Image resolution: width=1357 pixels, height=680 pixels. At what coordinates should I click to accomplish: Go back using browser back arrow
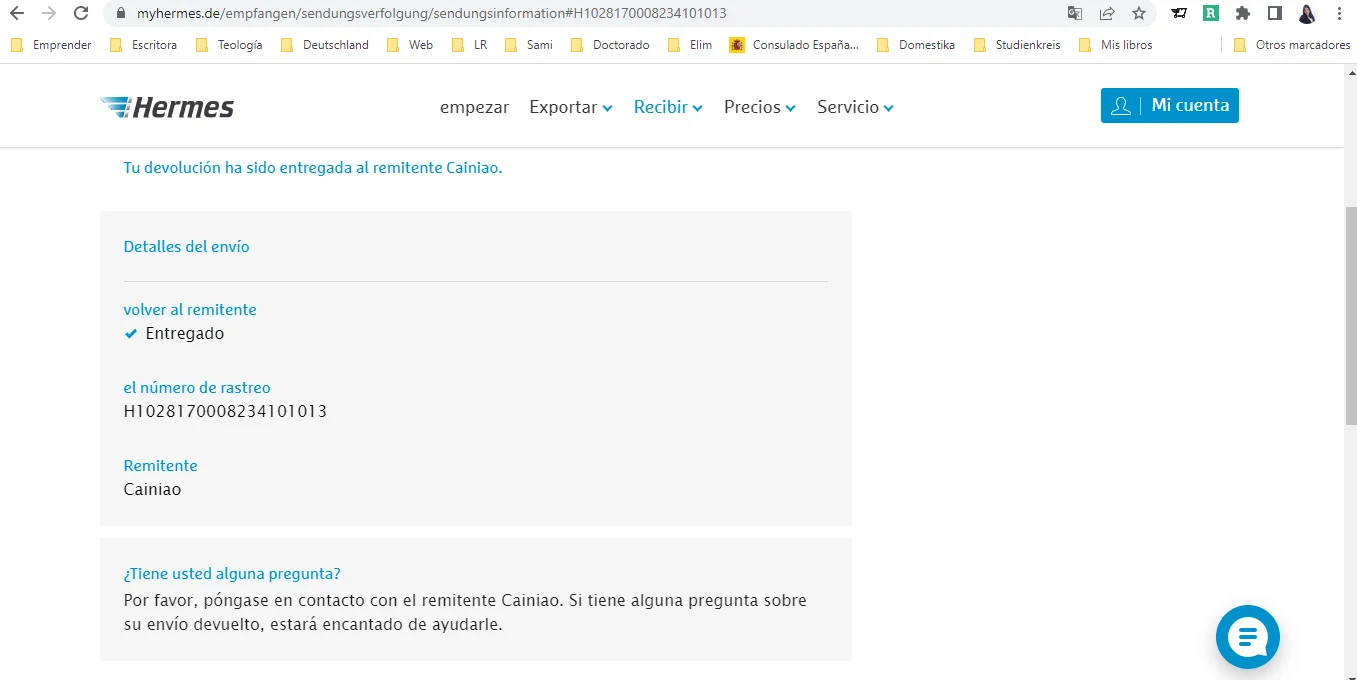point(16,14)
